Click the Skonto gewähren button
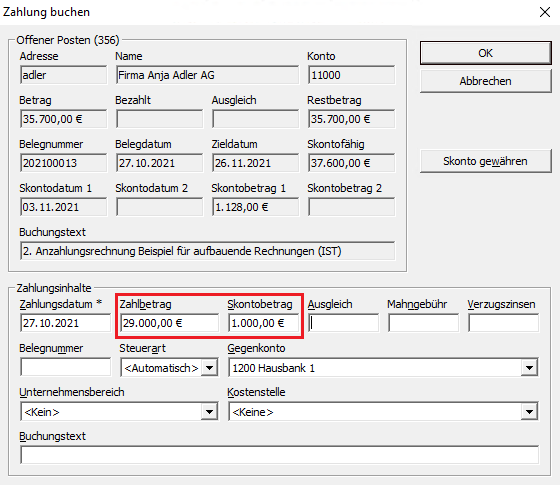The image size is (560, 485). 485,161
